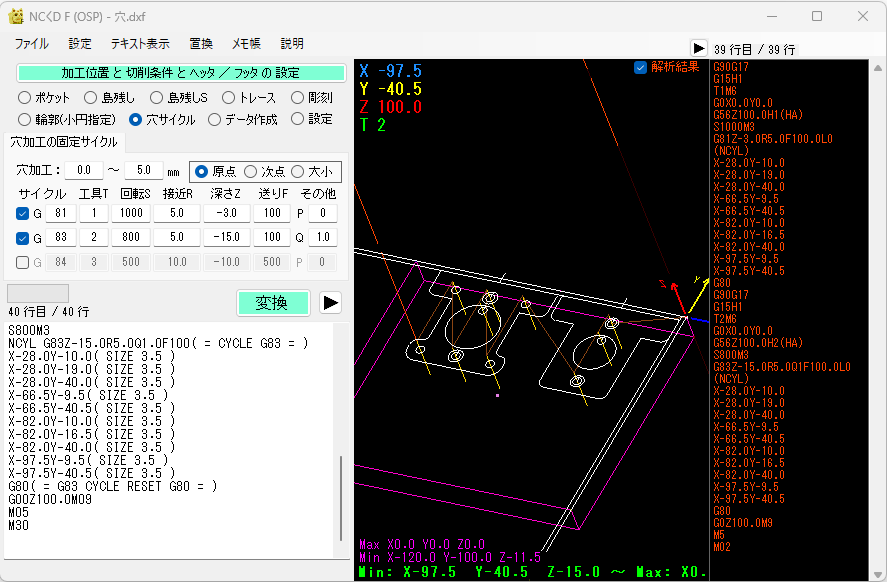The width and height of the screenshot is (887, 582).
Task: Pick the データ作成 radio button
Action: [x=214, y=119]
